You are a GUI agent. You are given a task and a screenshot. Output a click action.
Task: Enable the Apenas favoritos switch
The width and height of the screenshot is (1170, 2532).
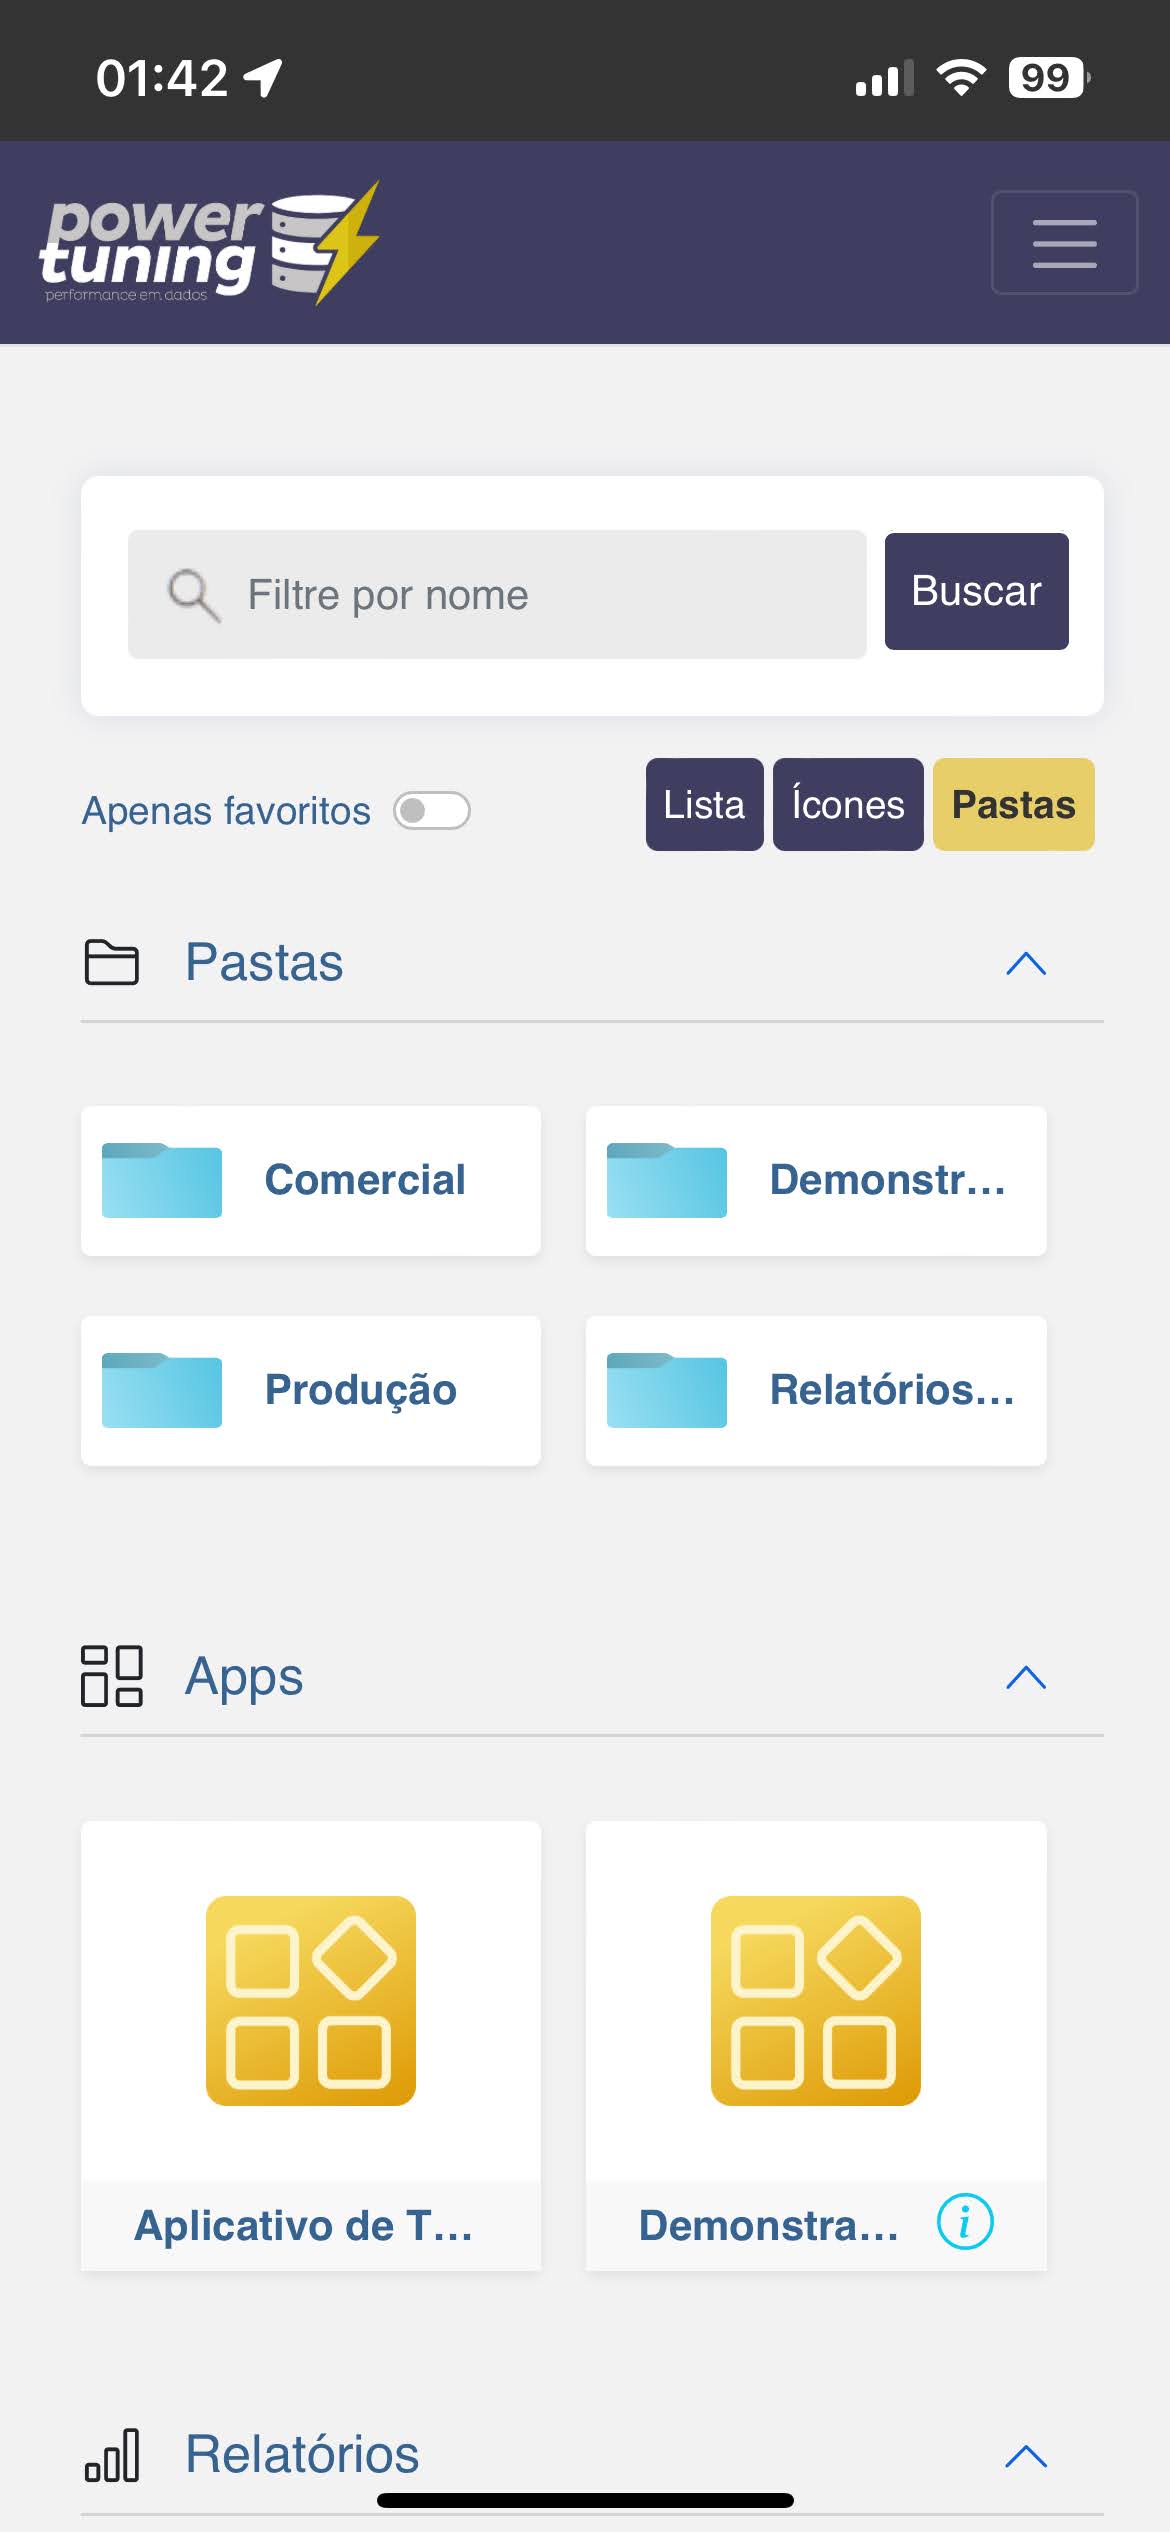(x=432, y=811)
